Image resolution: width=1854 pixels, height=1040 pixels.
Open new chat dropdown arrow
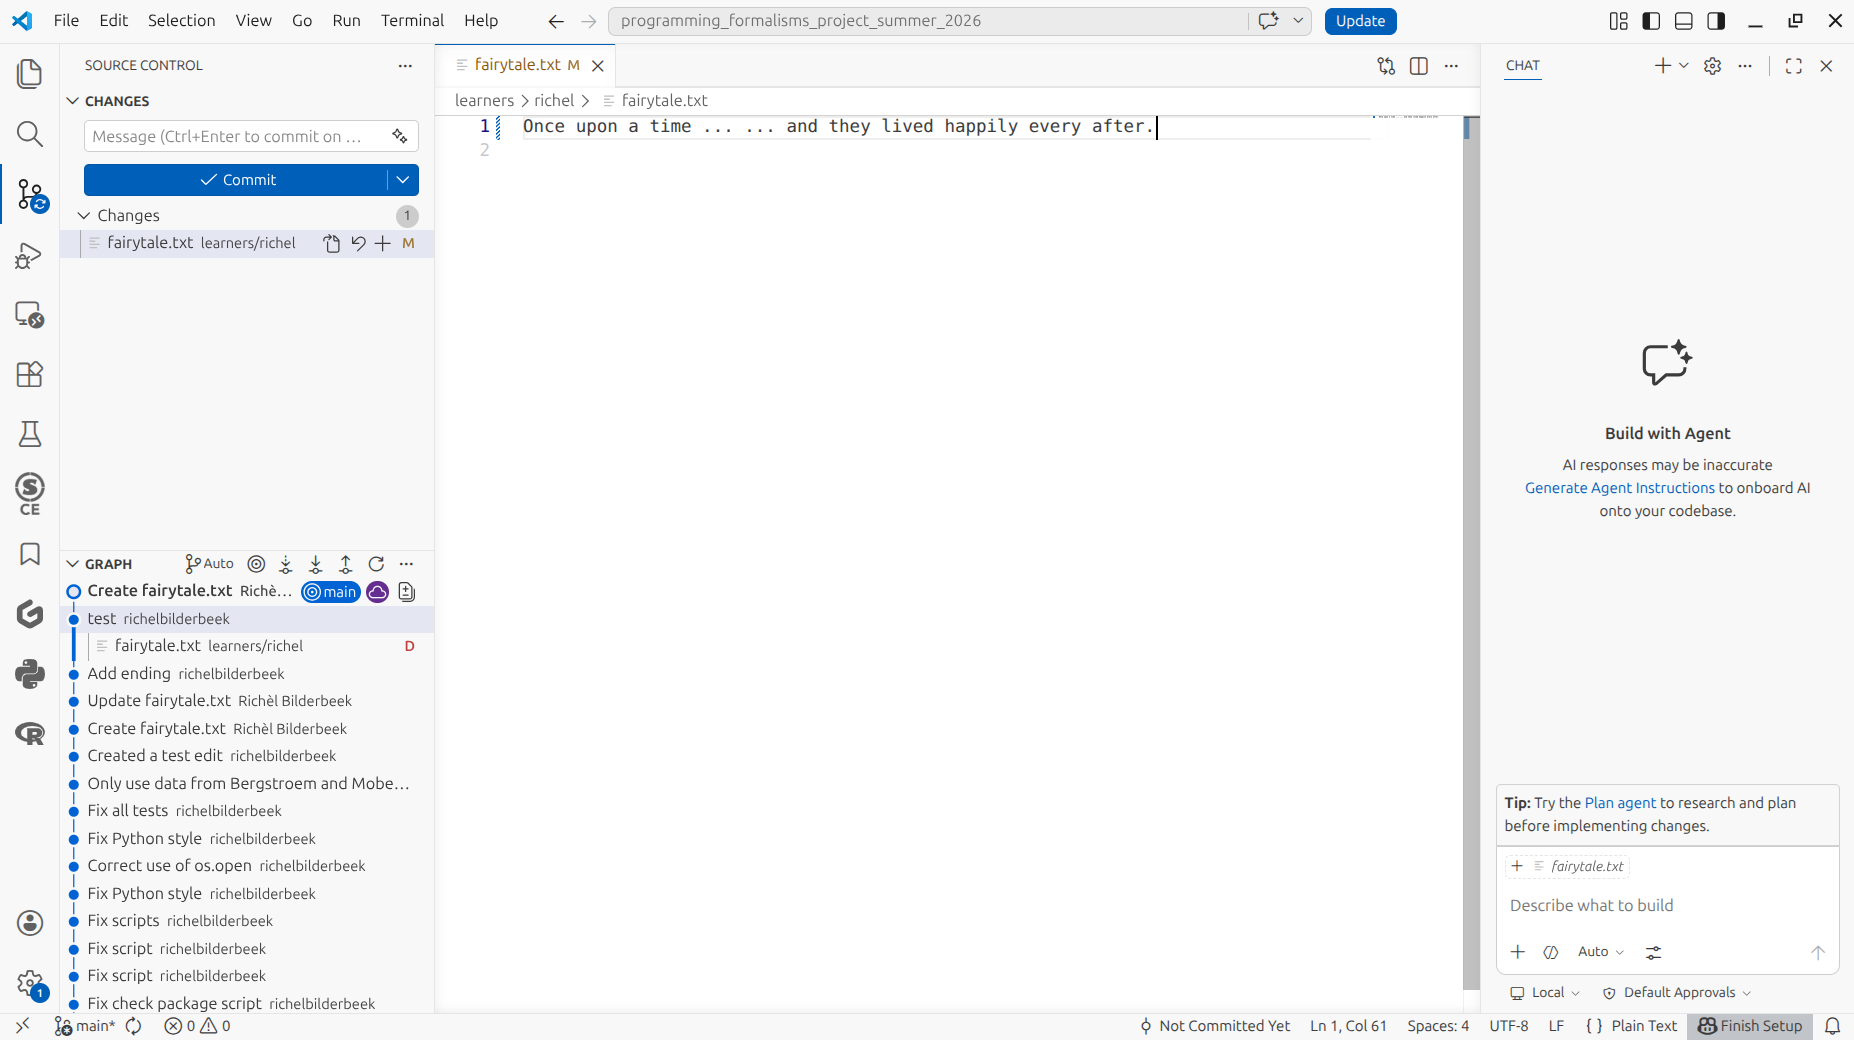coord(1684,66)
